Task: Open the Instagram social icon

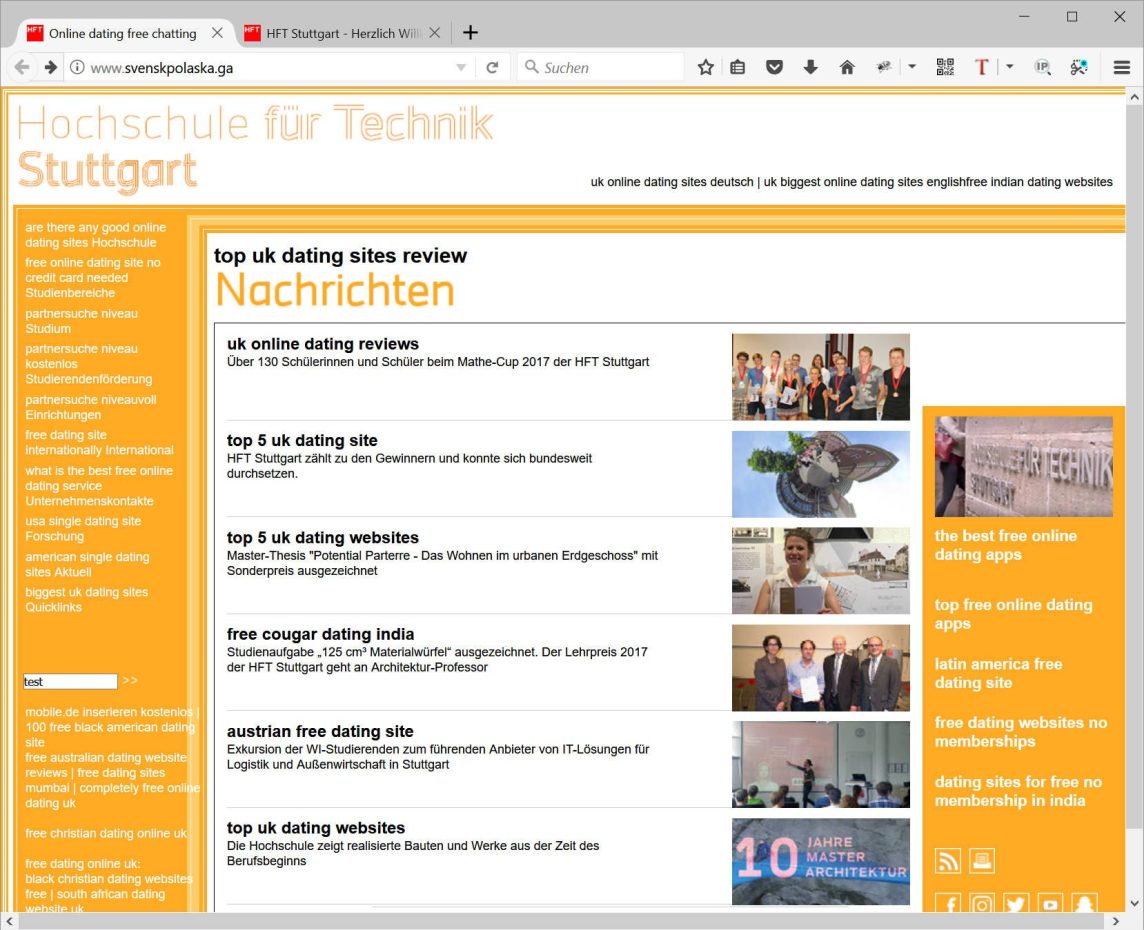Action: (981, 904)
